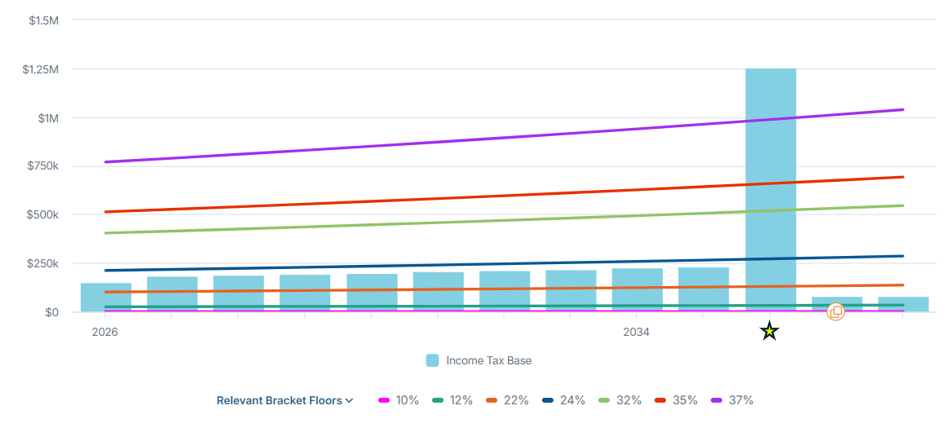Click the red 35% bracket line
Viewport: 948px width, 434px height.
504,194
